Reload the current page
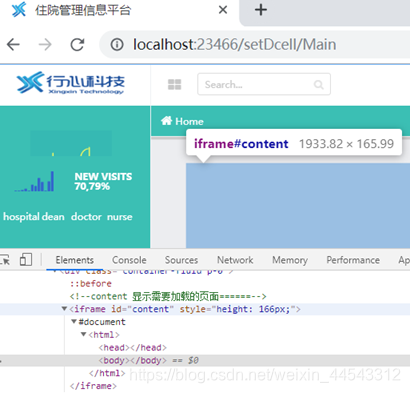The width and height of the screenshot is (410, 393). pyautogui.click(x=77, y=44)
